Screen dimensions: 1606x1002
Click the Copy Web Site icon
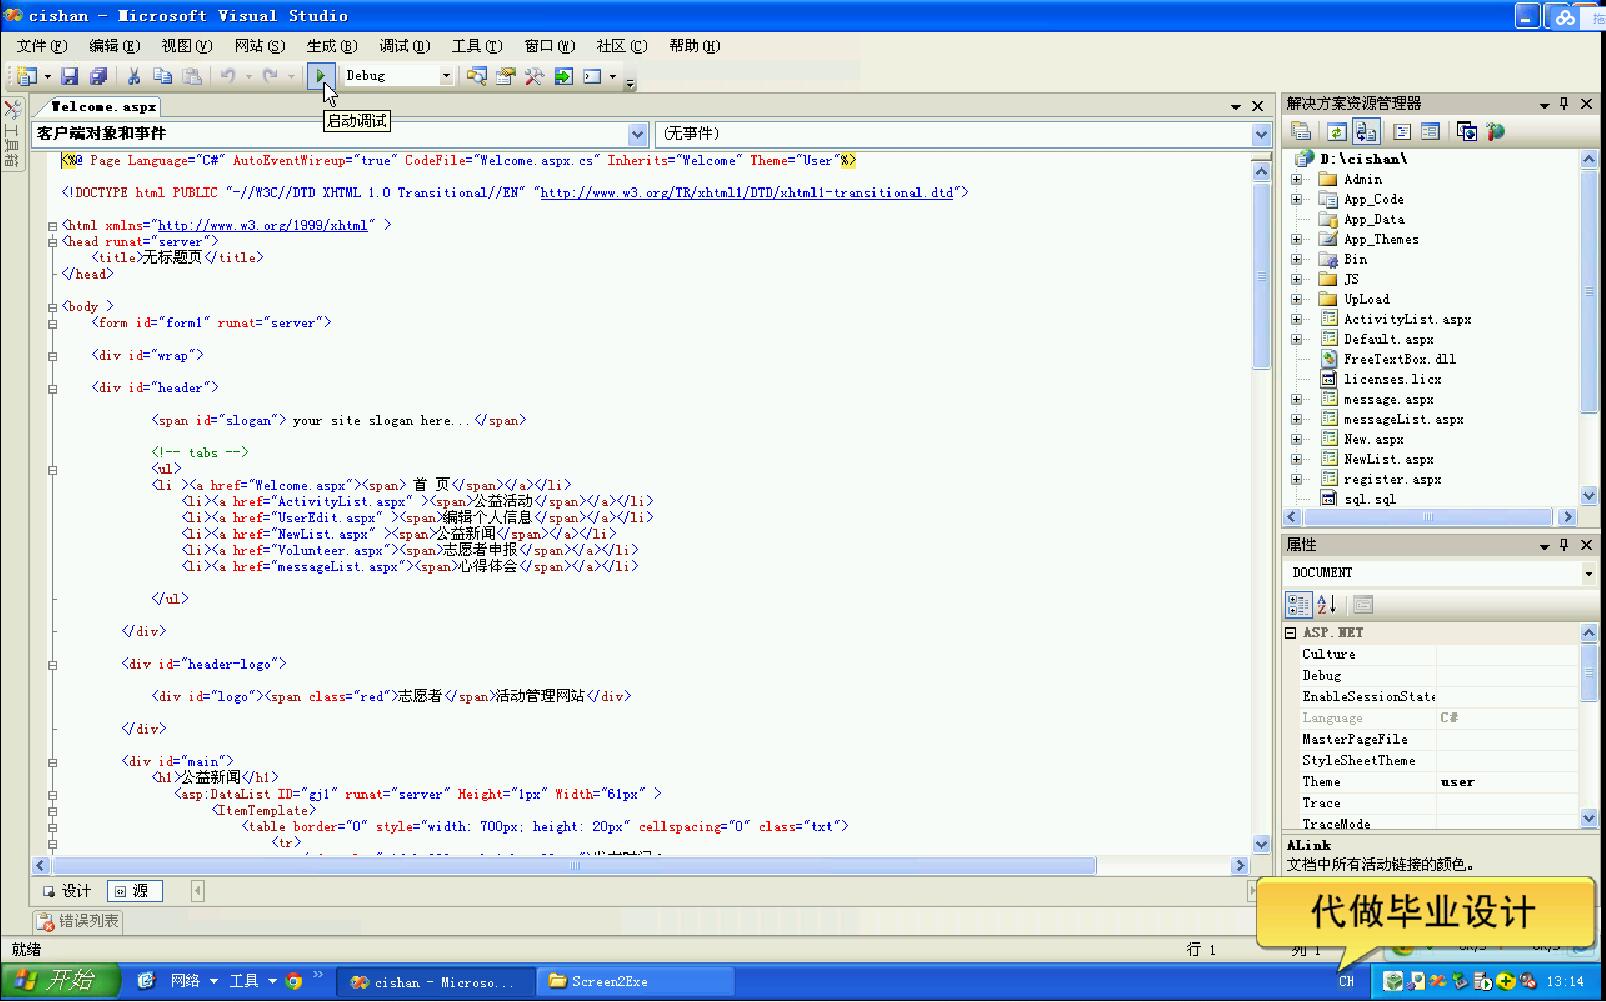coord(1467,131)
